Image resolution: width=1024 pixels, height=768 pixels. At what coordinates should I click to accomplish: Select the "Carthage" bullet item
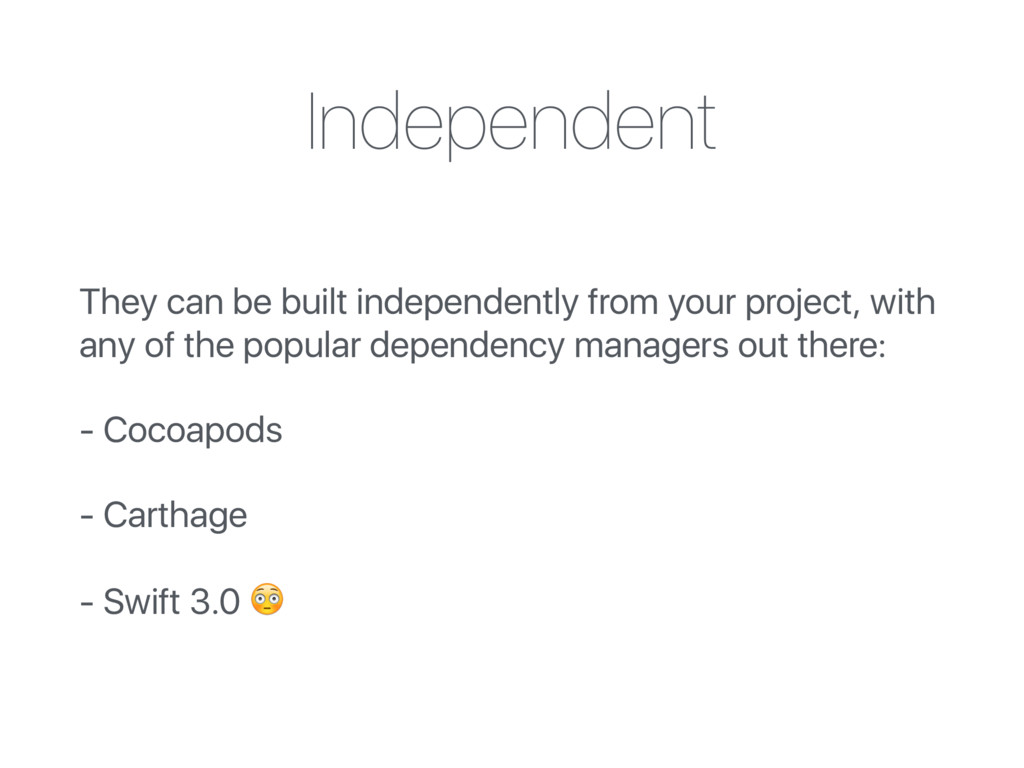click(x=175, y=516)
